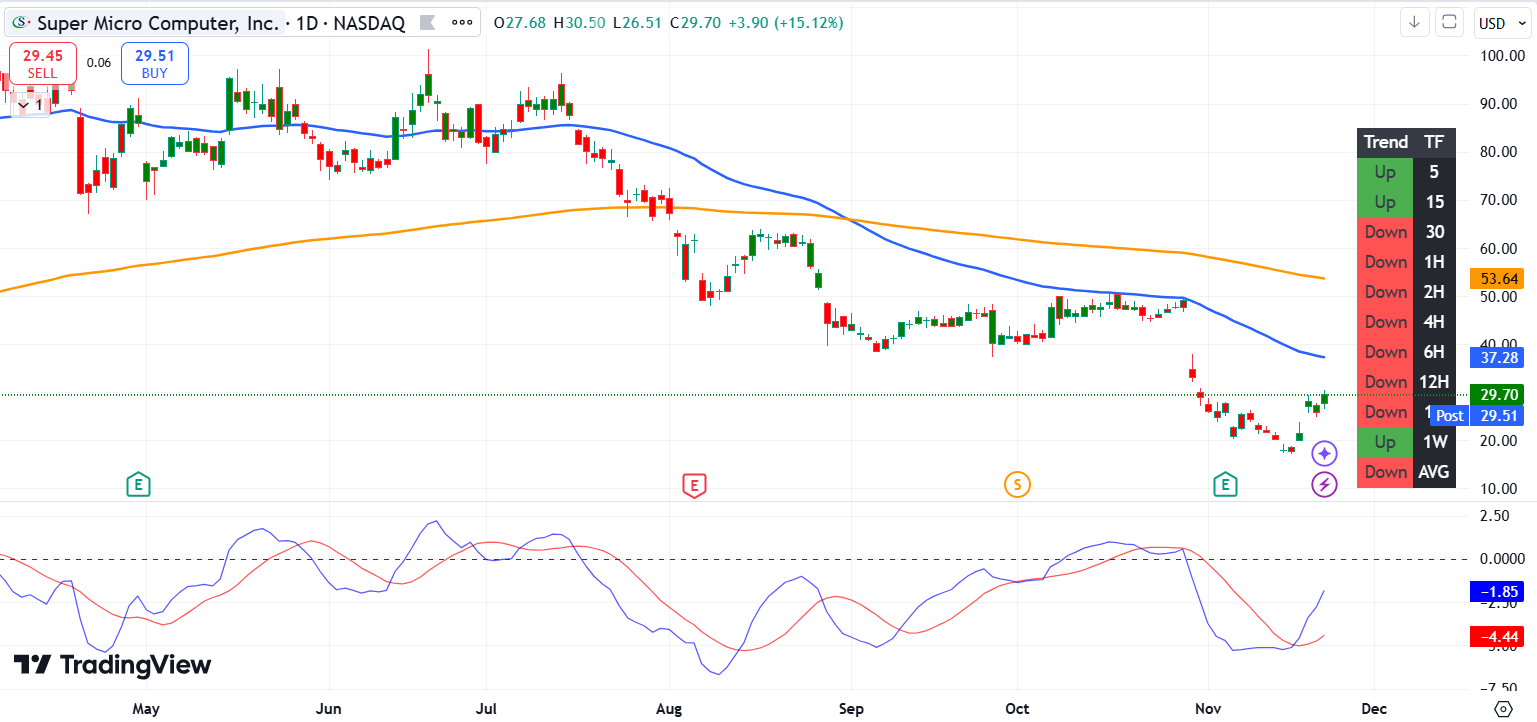Click the green earnings E marker near May
Screen dimensions: 1537x722
pos(138,486)
